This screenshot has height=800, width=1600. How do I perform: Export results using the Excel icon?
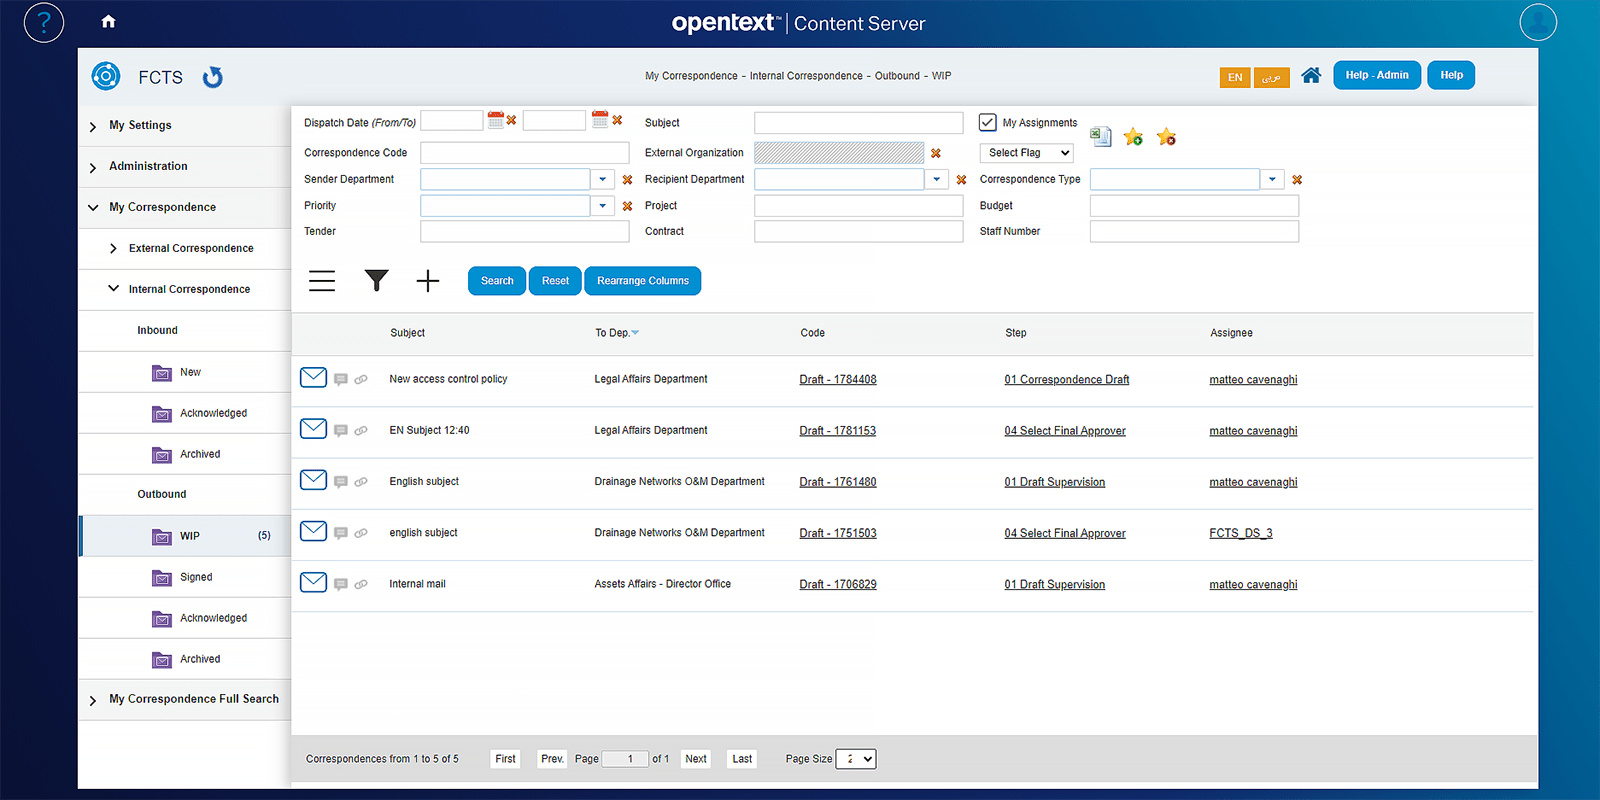click(x=1100, y=137)
